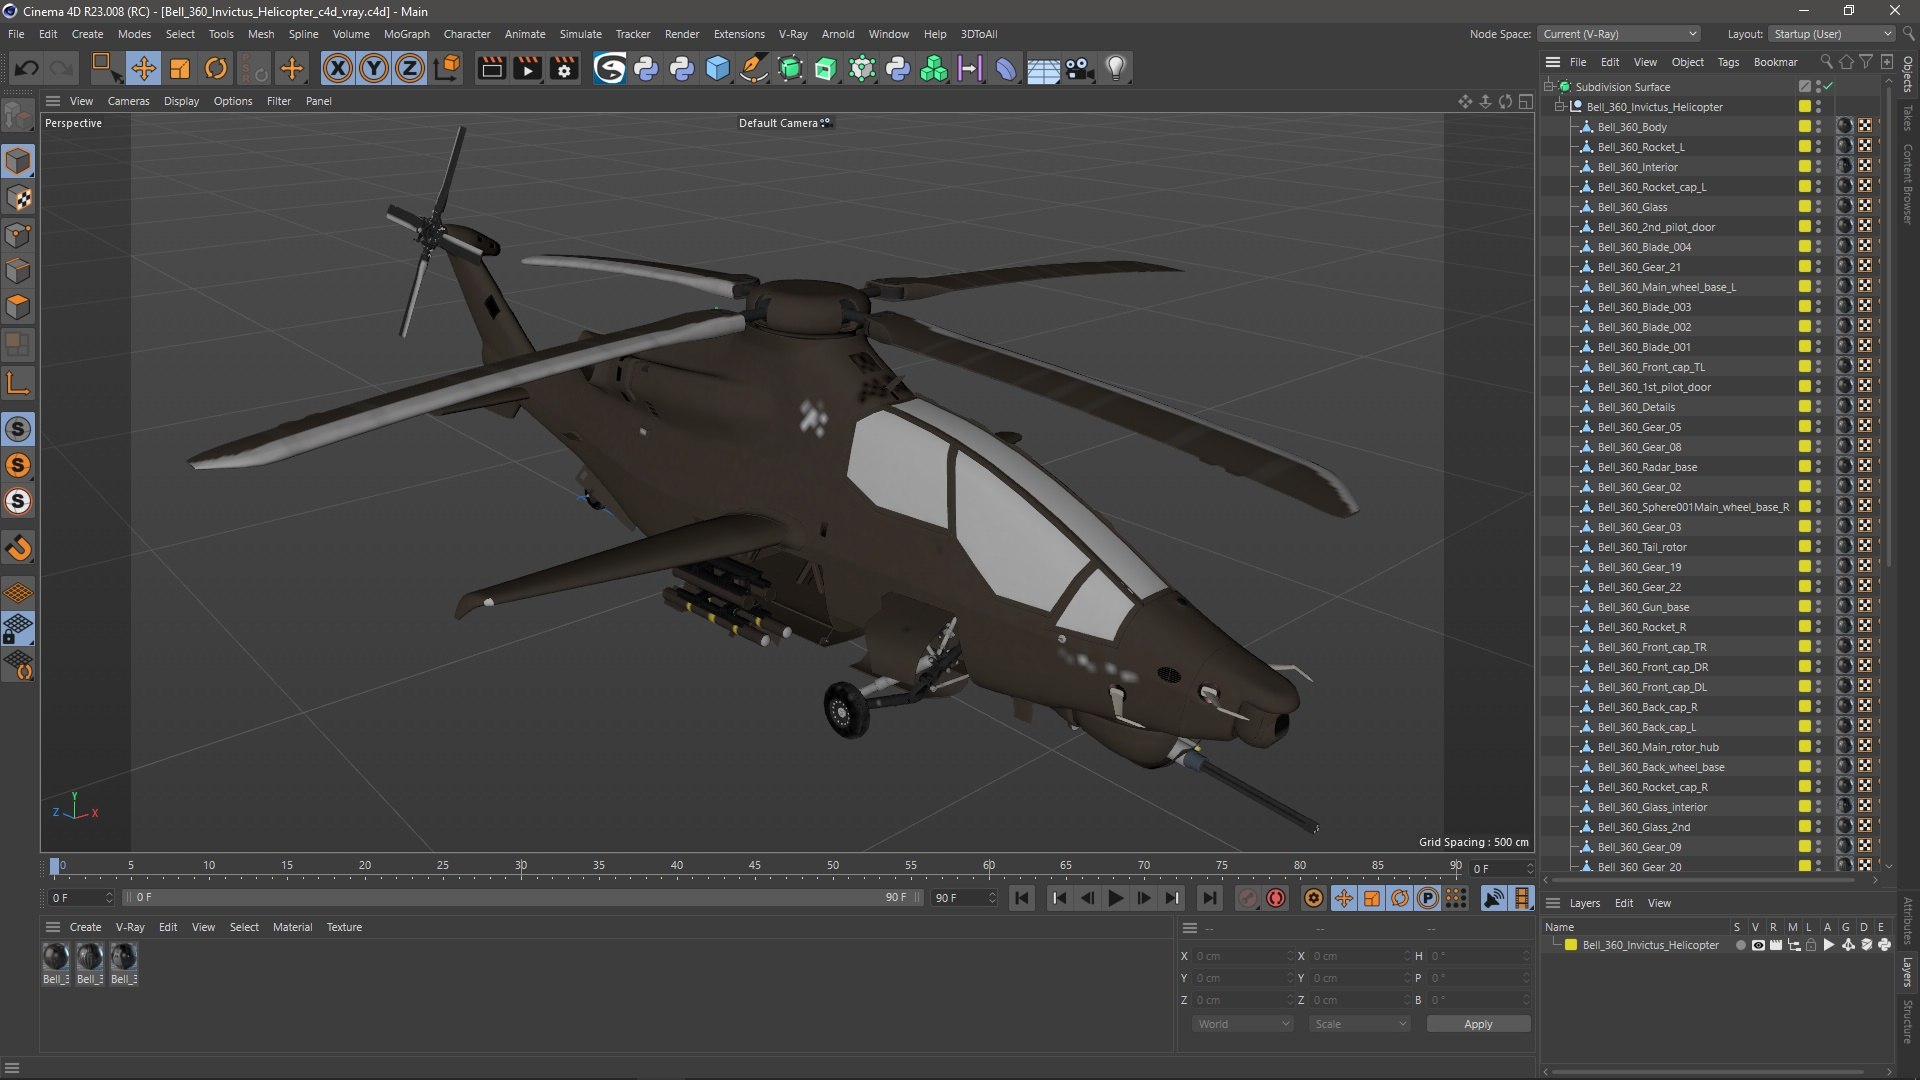Viewport: 1920px width, 1080px height.
Task: Toggle visibility eye for Bell_360_Invictus_Helicopter layer
Action: [x=1758, y=945]
